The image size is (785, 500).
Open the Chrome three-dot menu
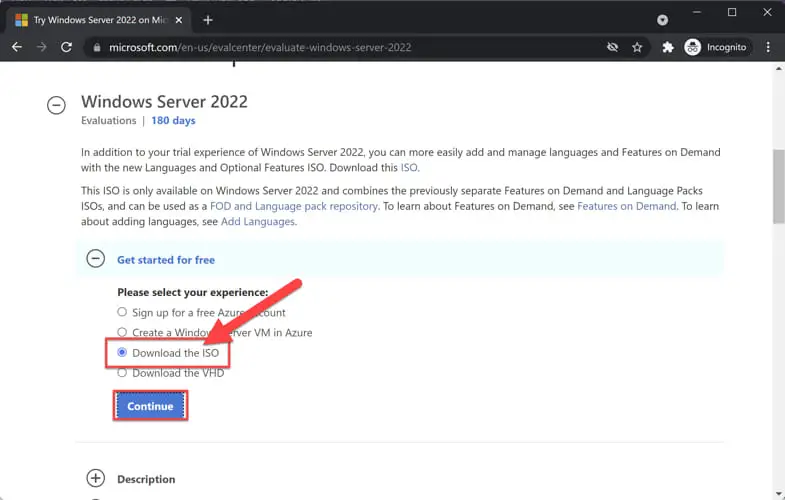click(x=768, y=47)
